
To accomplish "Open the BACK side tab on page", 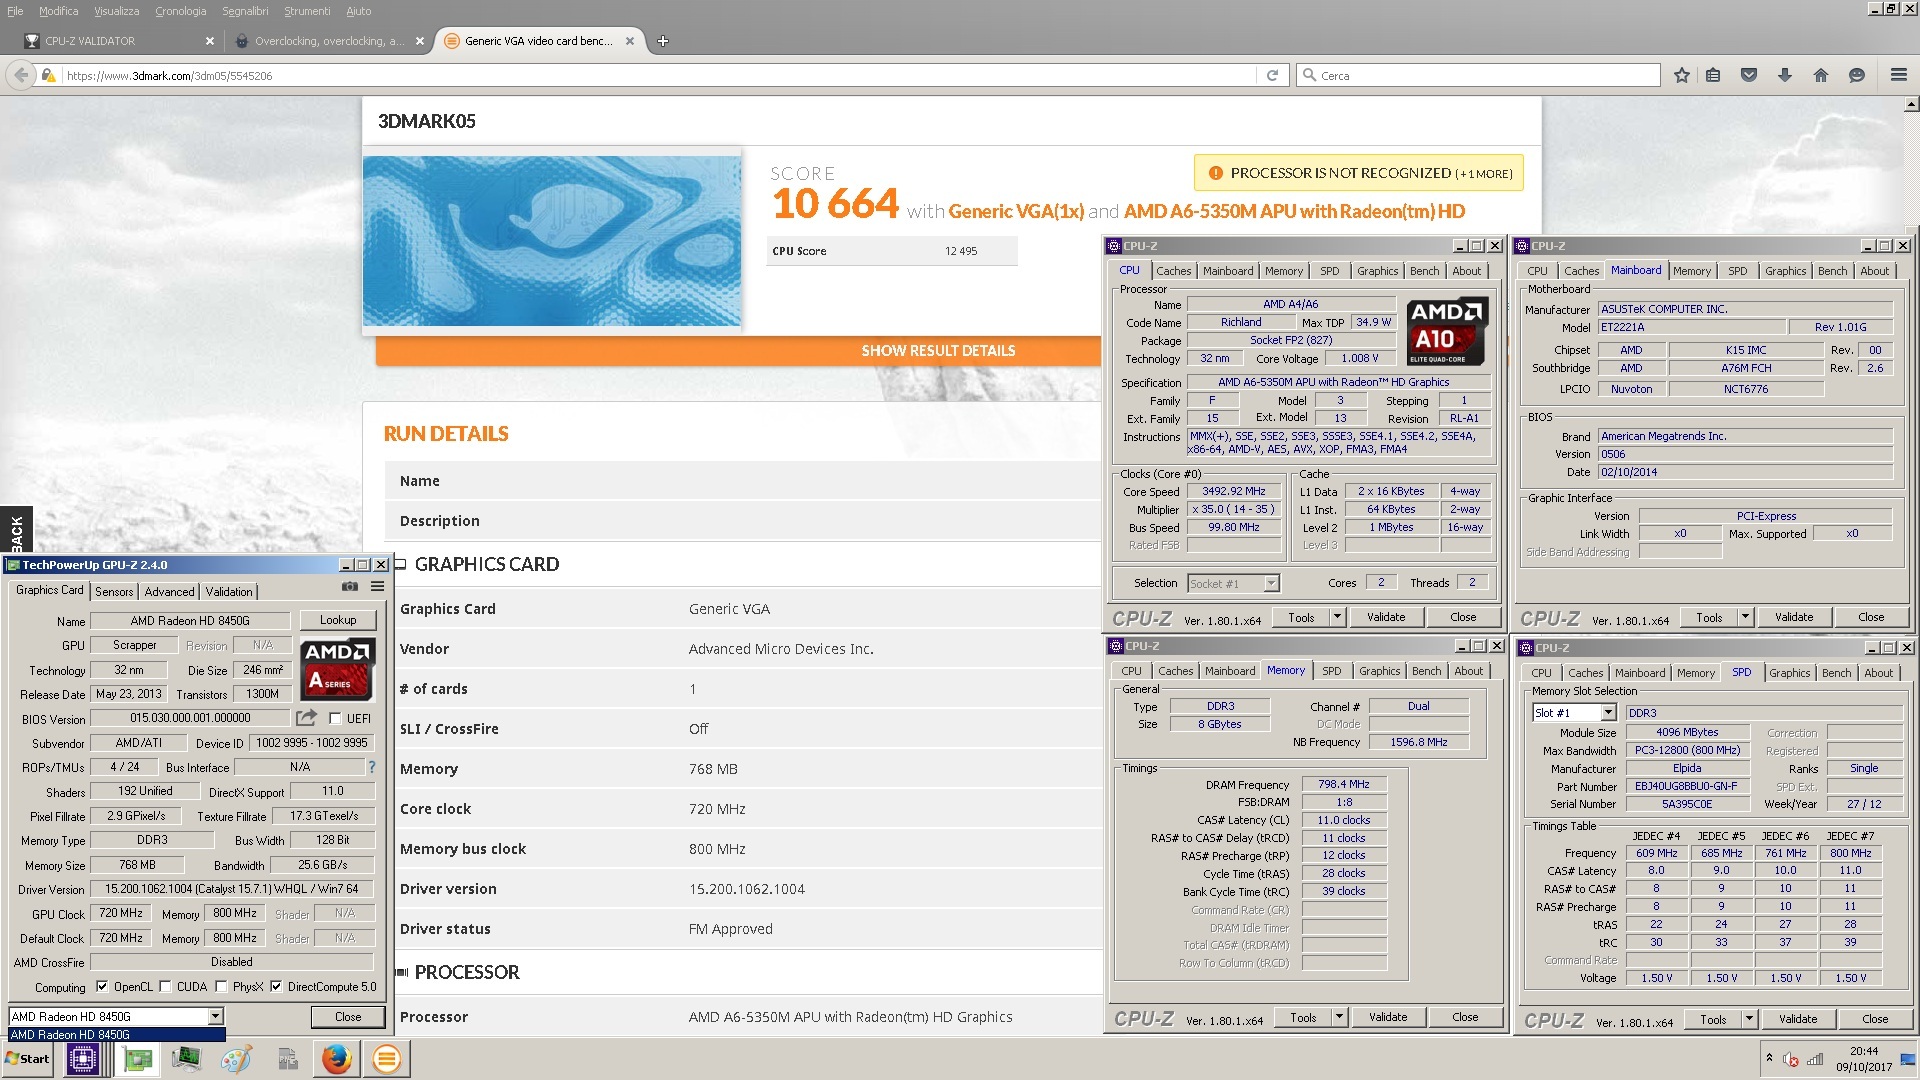I will [16, 530].
